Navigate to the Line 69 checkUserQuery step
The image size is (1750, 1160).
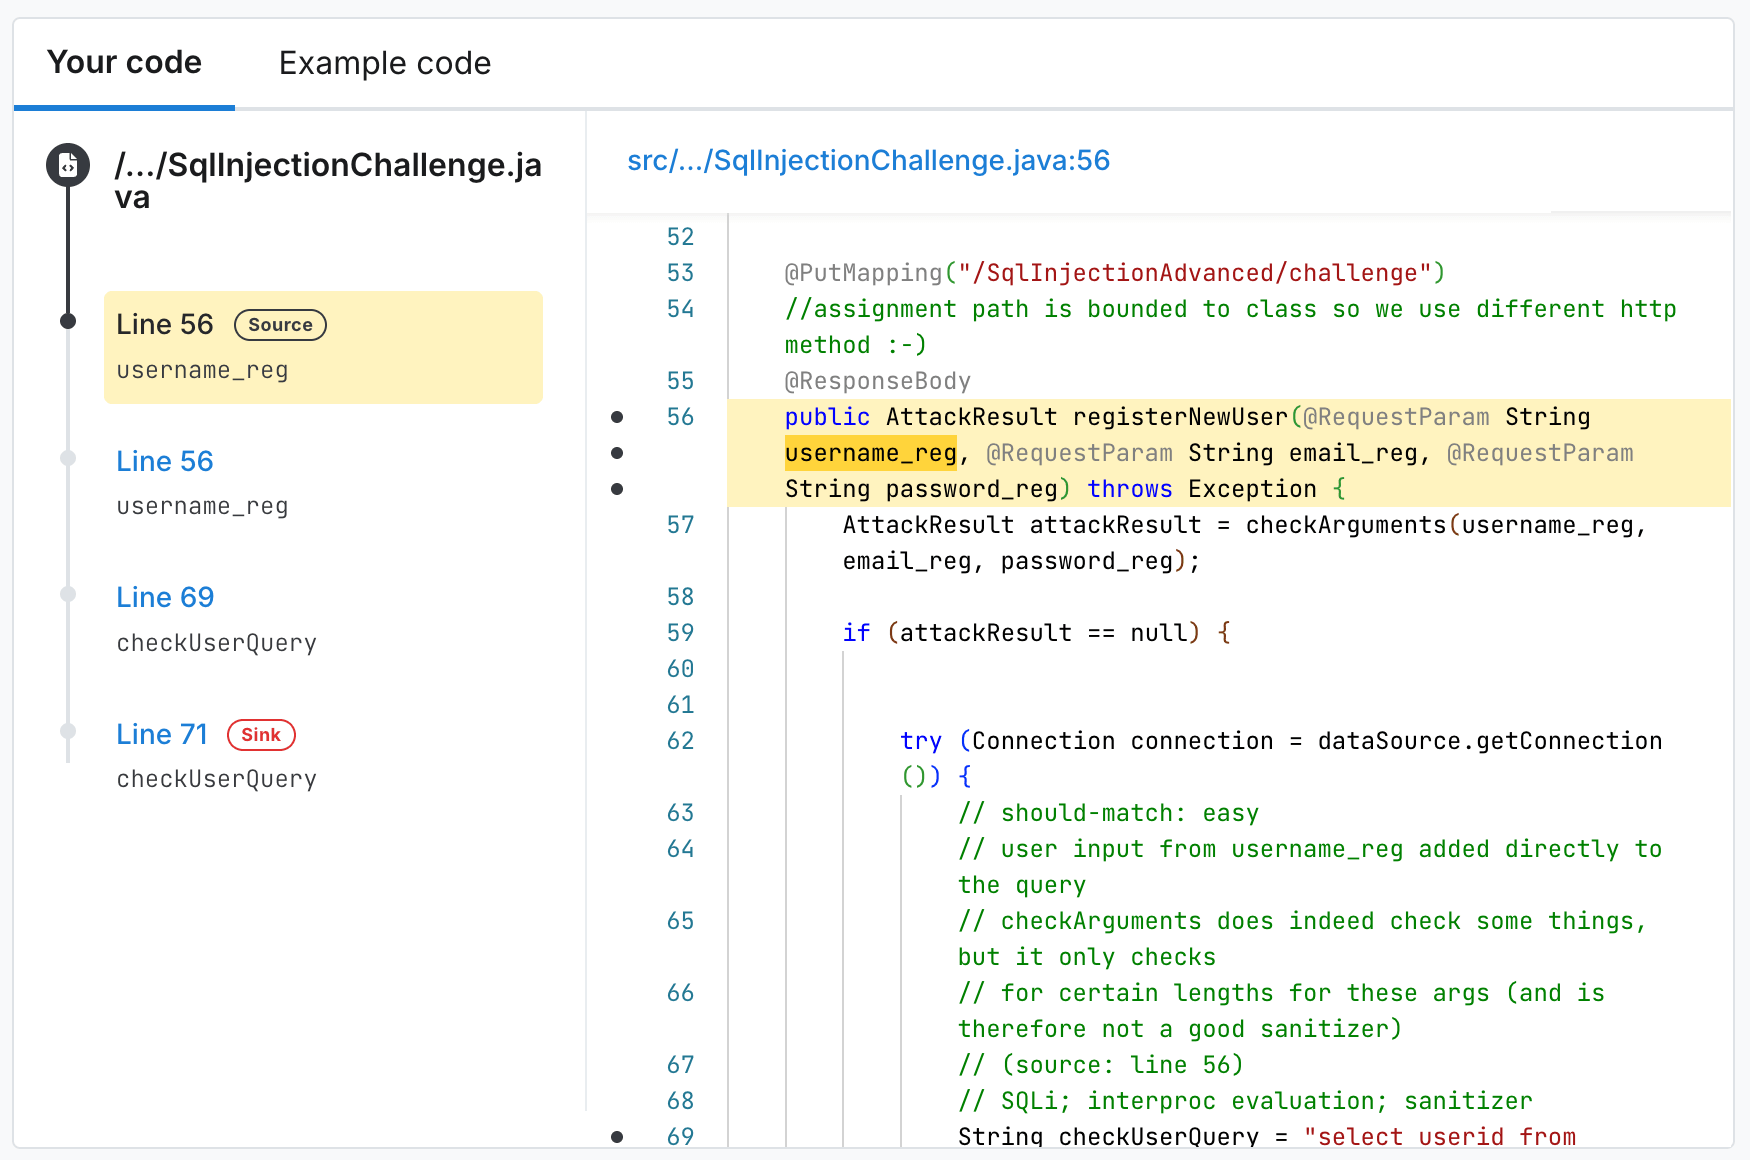(x=165, y=597)
